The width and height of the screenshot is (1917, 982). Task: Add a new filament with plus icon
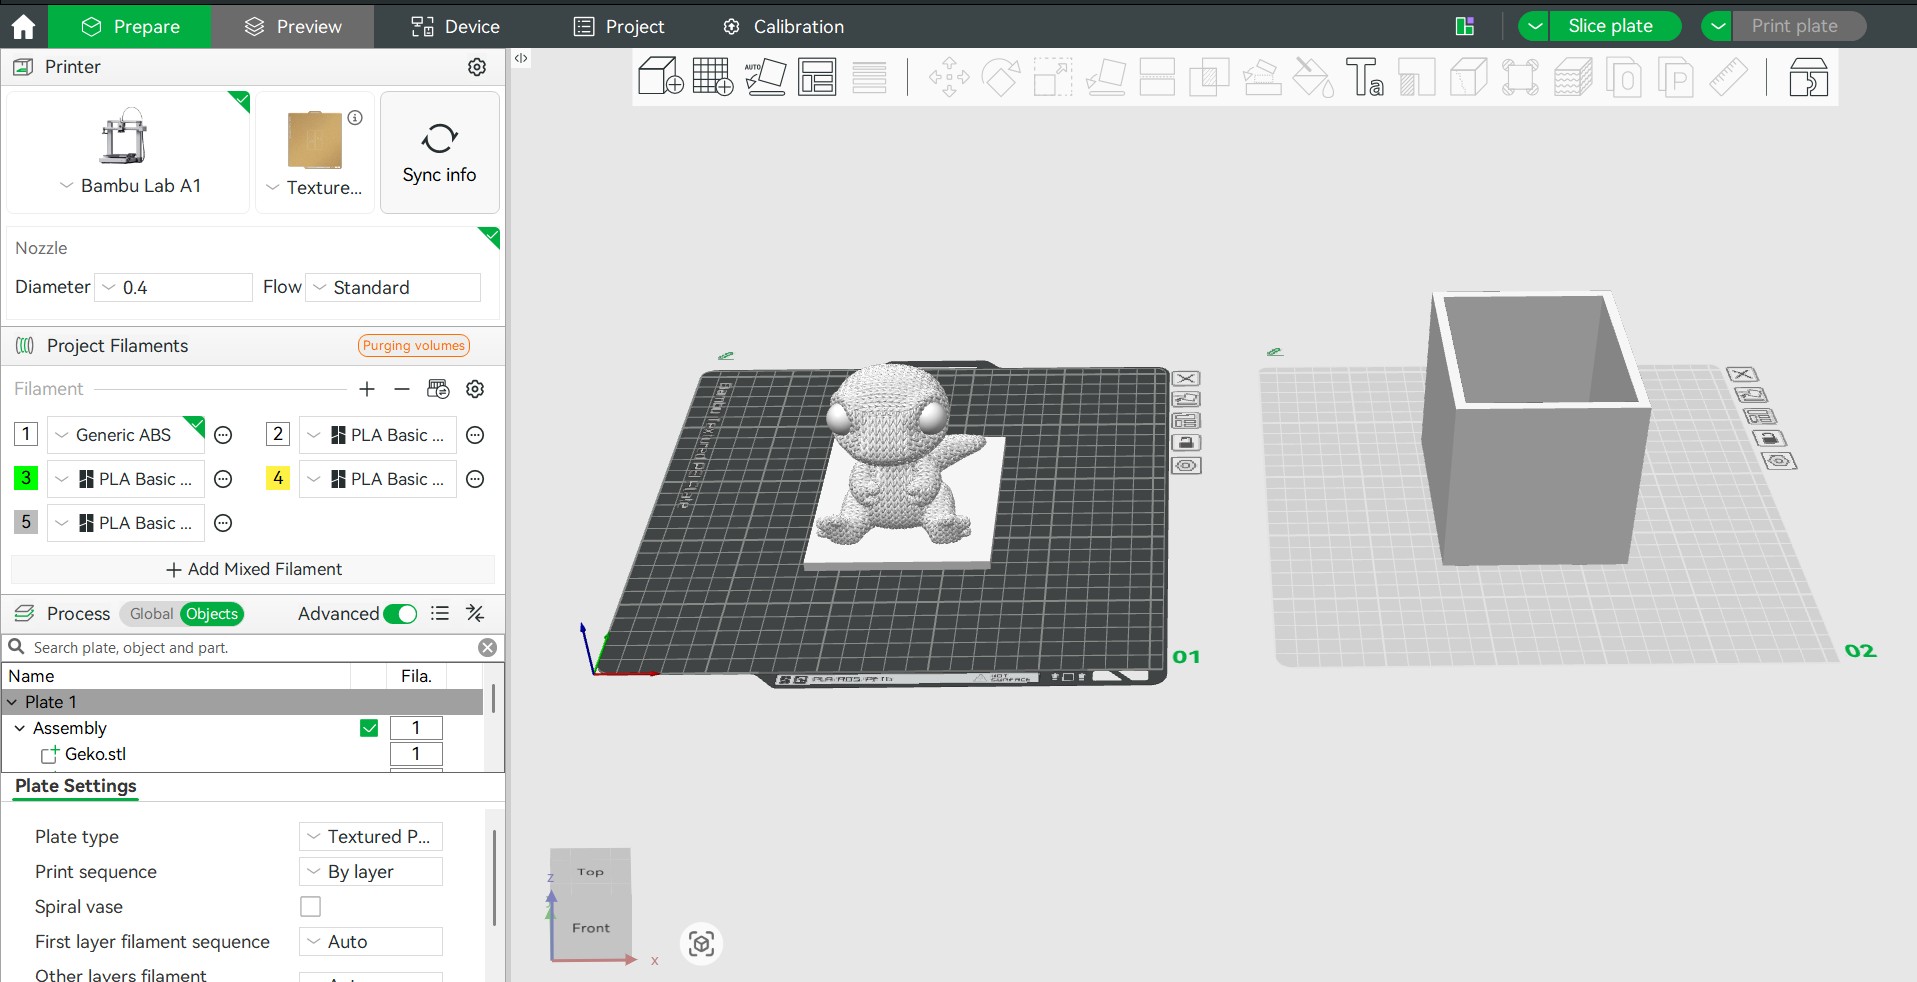point(367,389)
